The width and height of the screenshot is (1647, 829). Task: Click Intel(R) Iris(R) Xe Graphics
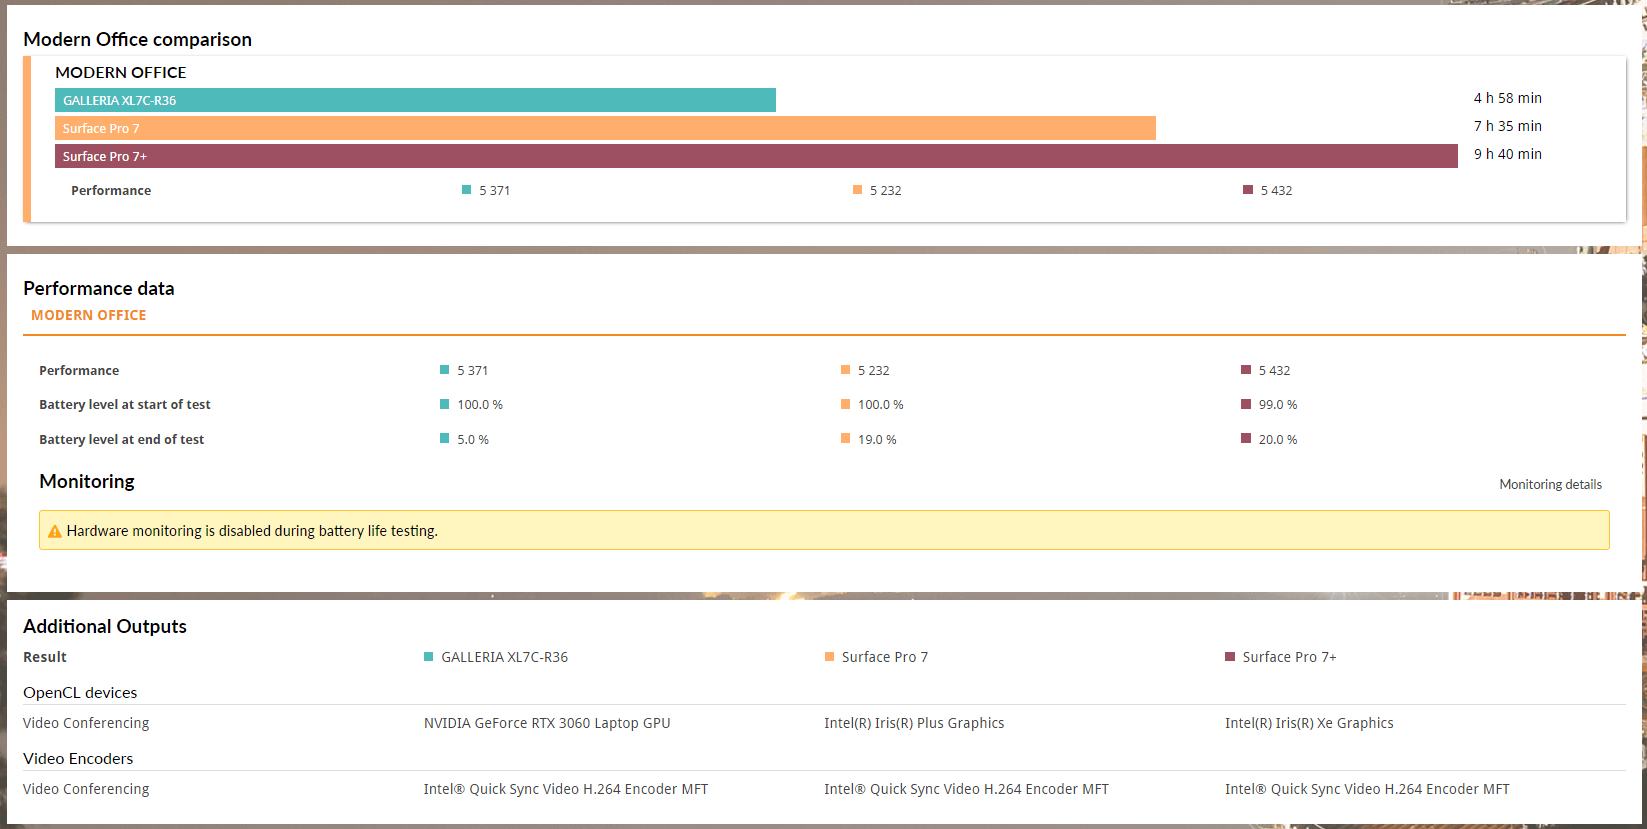point(1309,723)
